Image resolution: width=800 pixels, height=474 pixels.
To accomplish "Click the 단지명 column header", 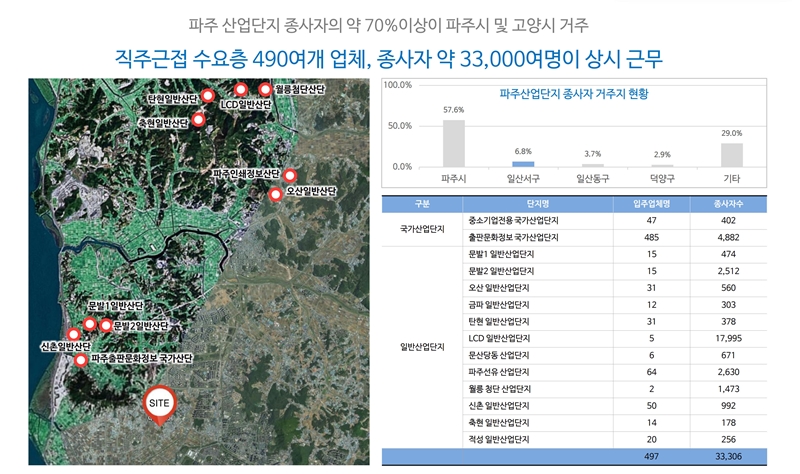I will click(x=511, y=203).
